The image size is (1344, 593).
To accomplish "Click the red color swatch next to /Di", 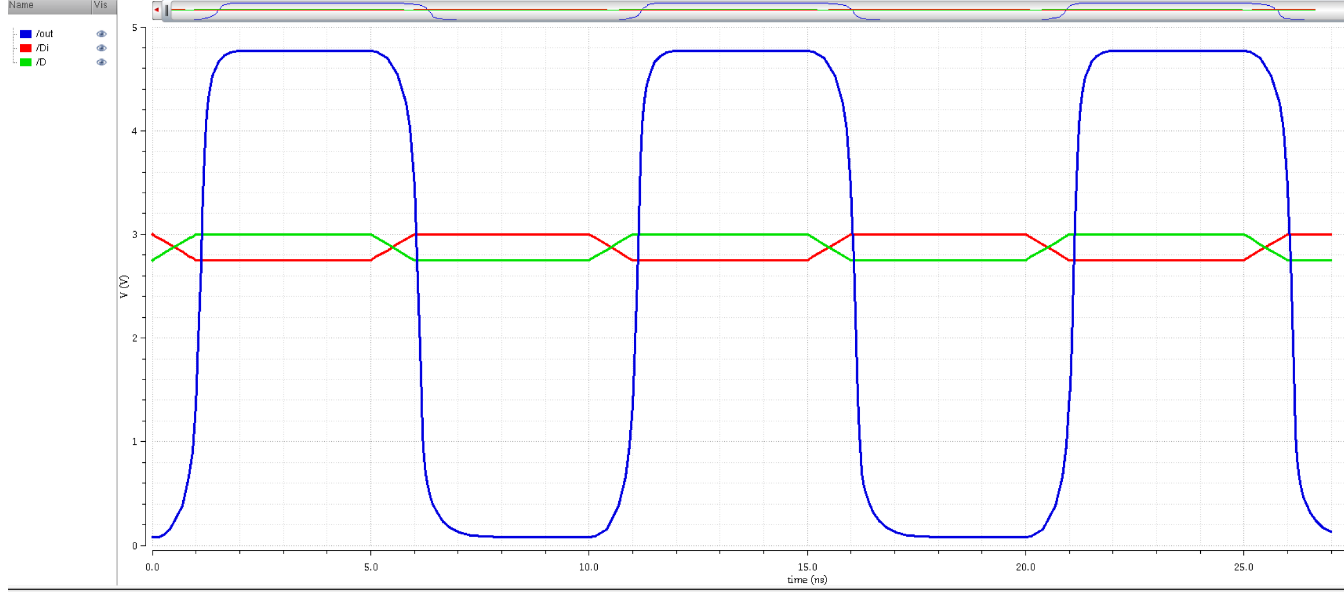I will tap(26, 48).
